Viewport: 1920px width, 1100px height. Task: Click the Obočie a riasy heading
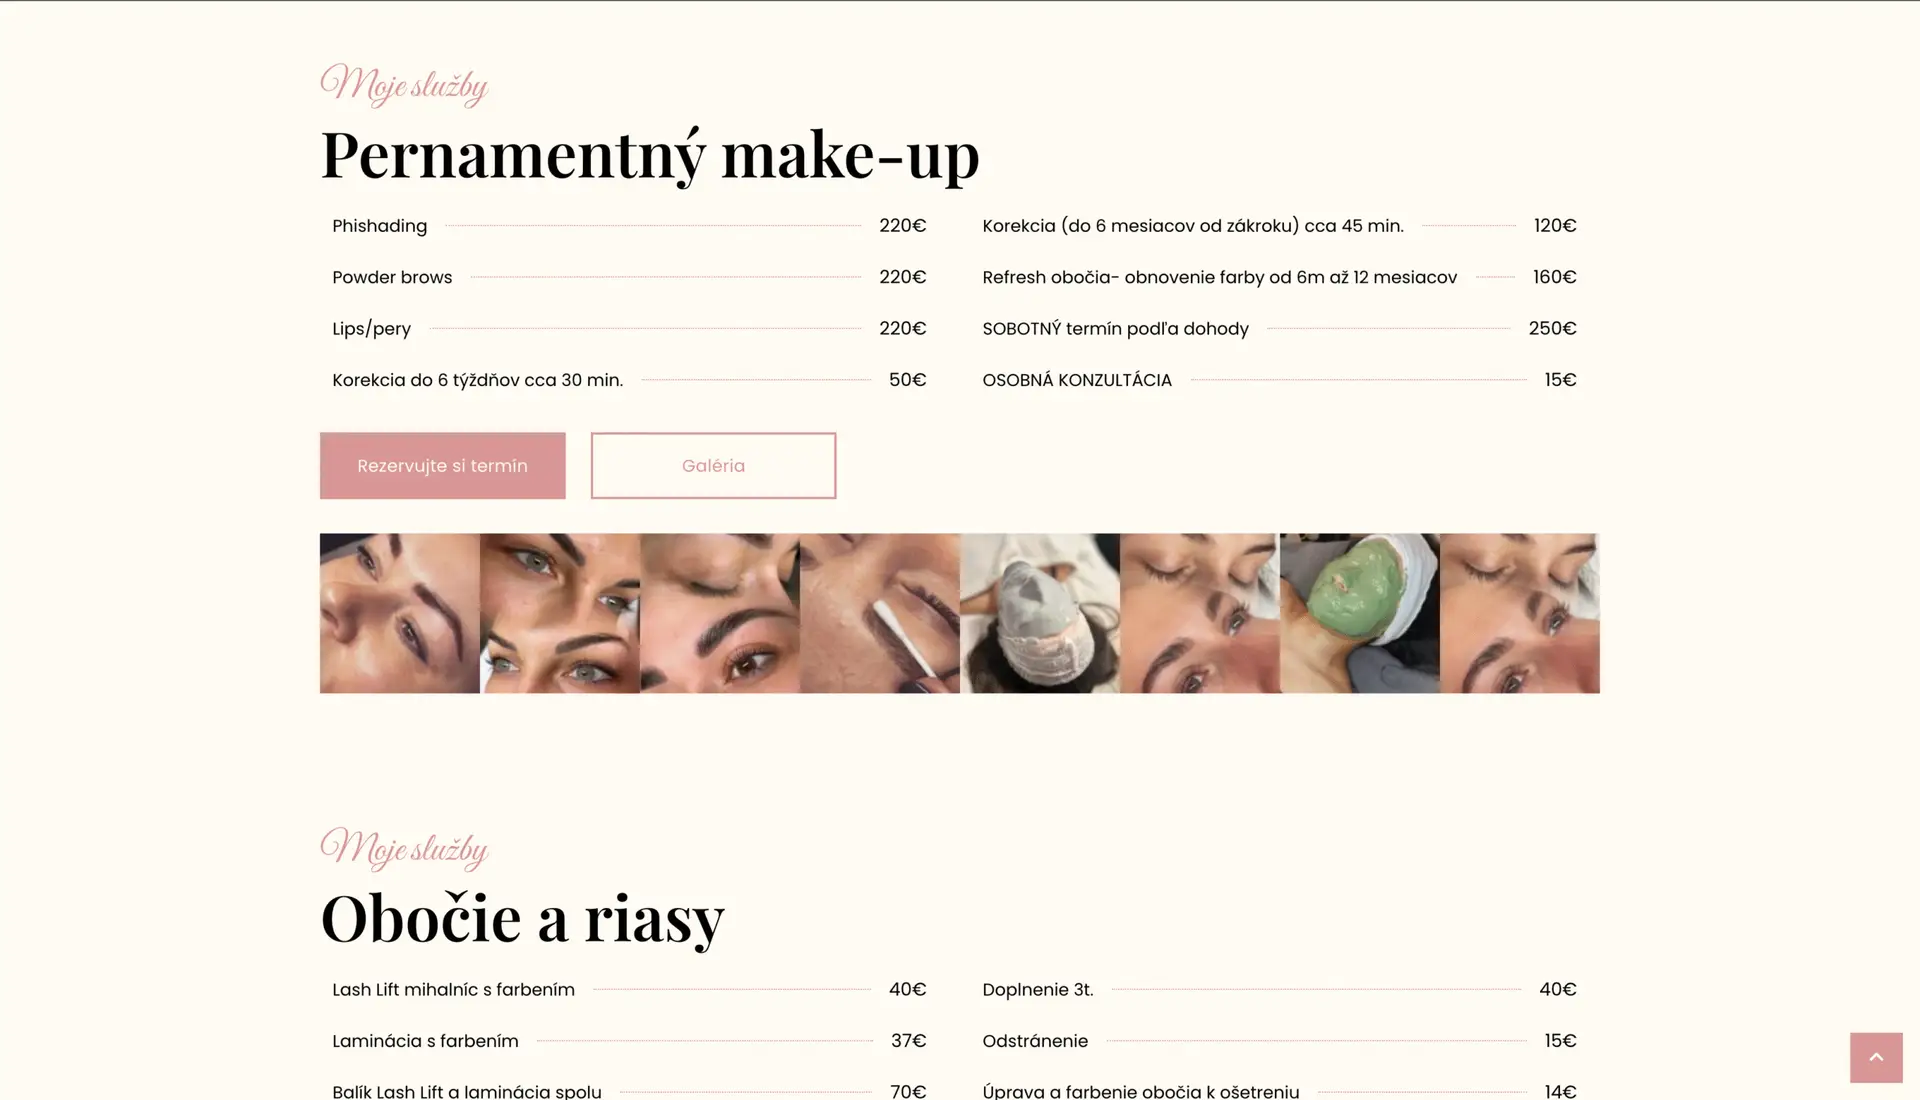tap(522, 918)
